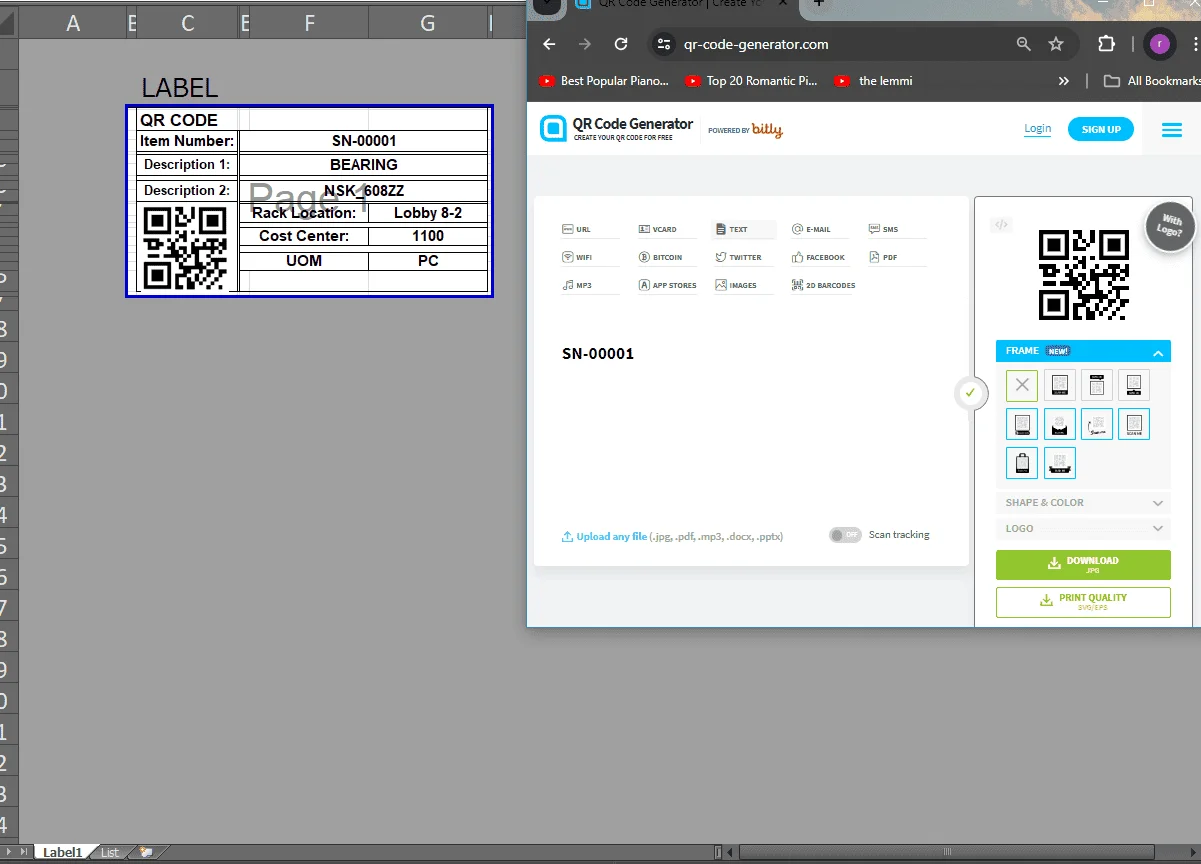Open Chrome three-dot menu
The width and height of the screenshot is (1201, 864).
[x=1194, y=44]
